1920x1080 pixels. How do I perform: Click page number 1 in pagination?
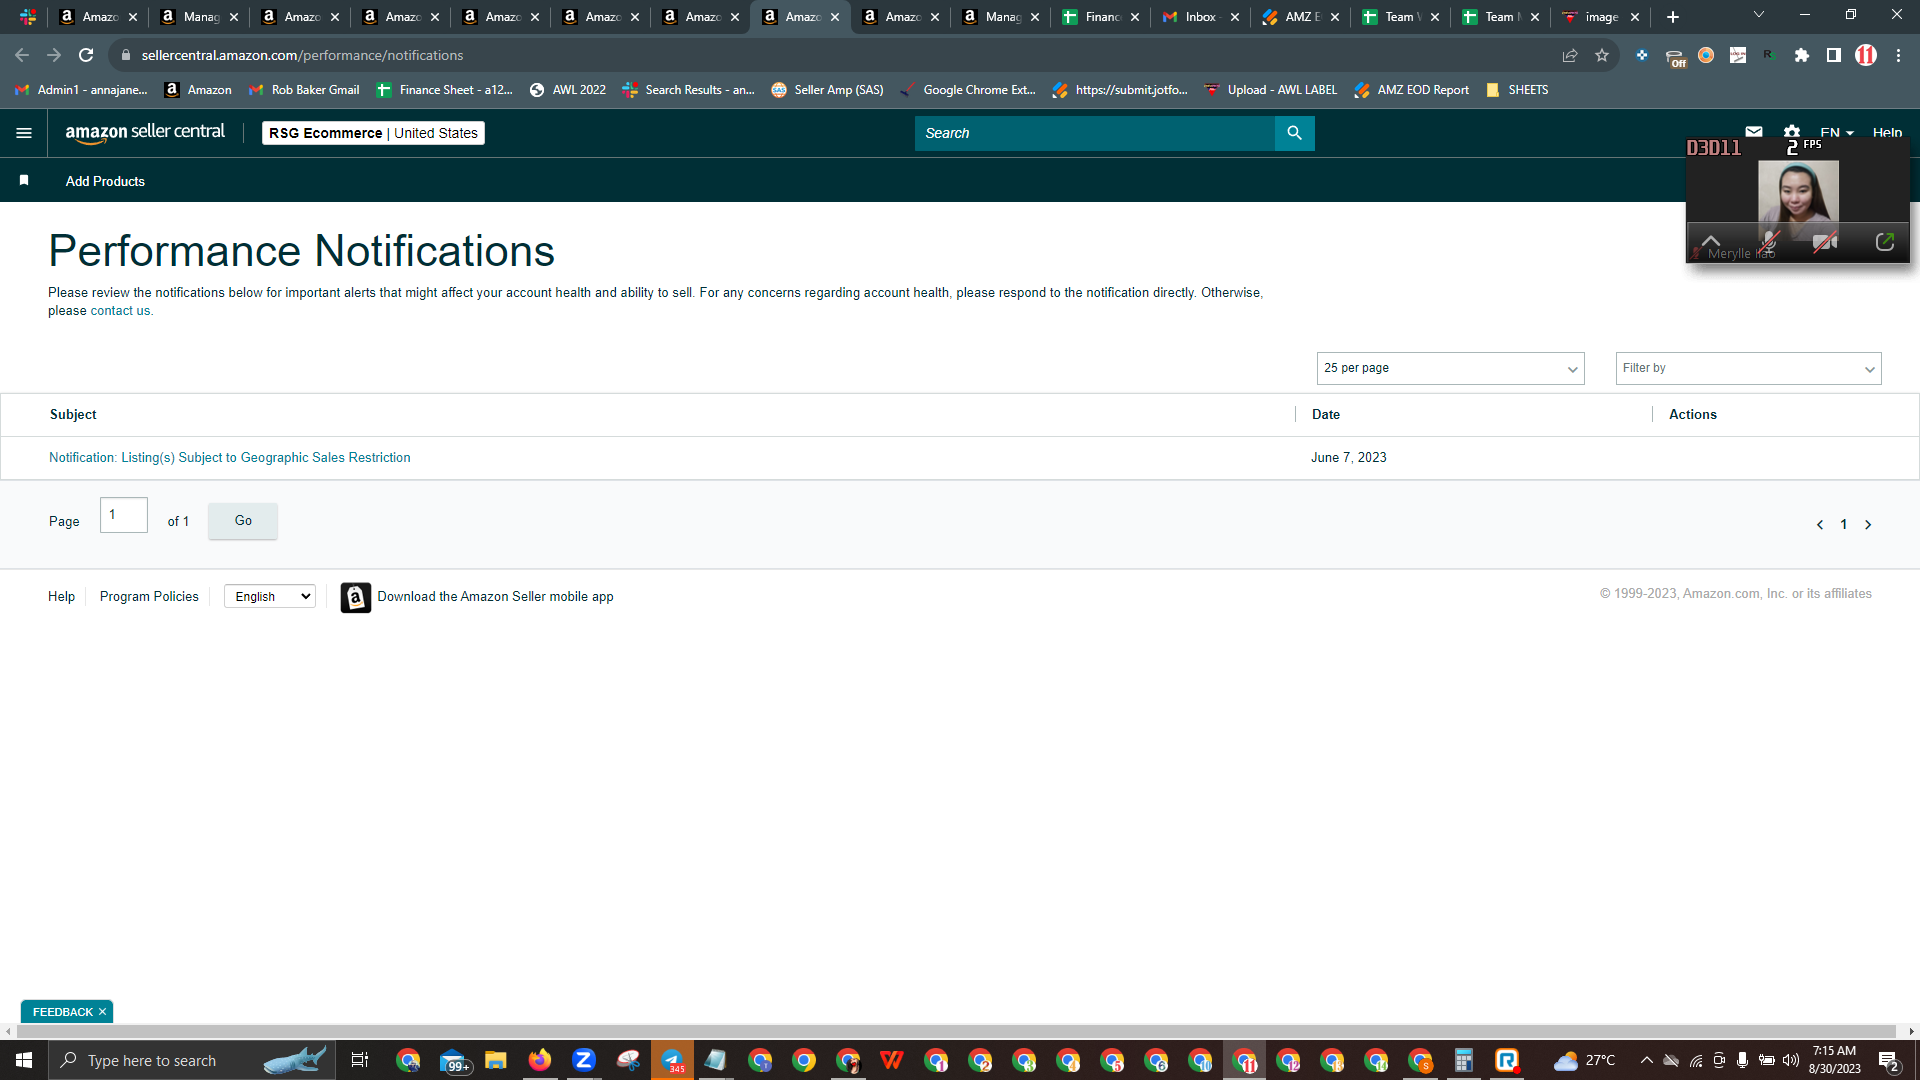click(1844, 525)
